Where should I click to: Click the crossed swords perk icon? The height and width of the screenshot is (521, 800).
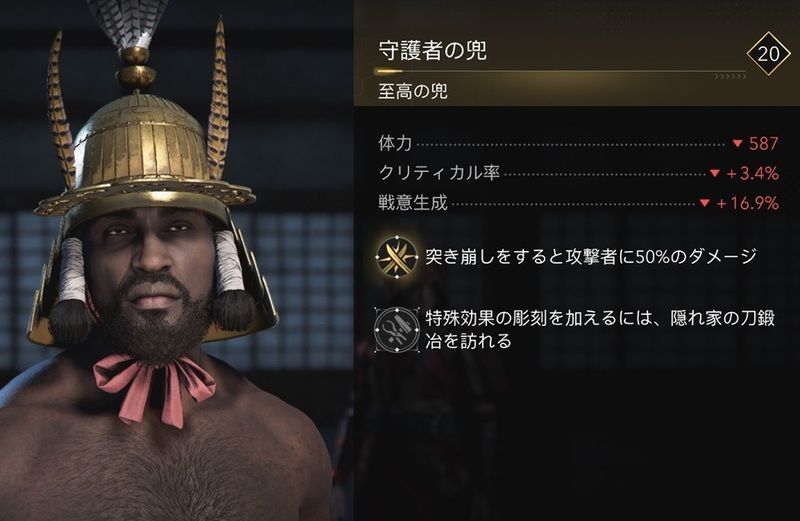(396, 257)
